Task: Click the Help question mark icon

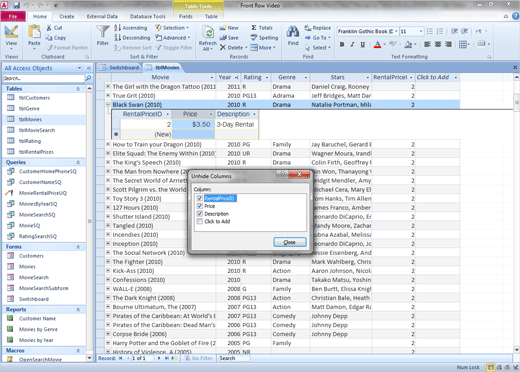Action: pyautogui.click(x=515, y=16)
